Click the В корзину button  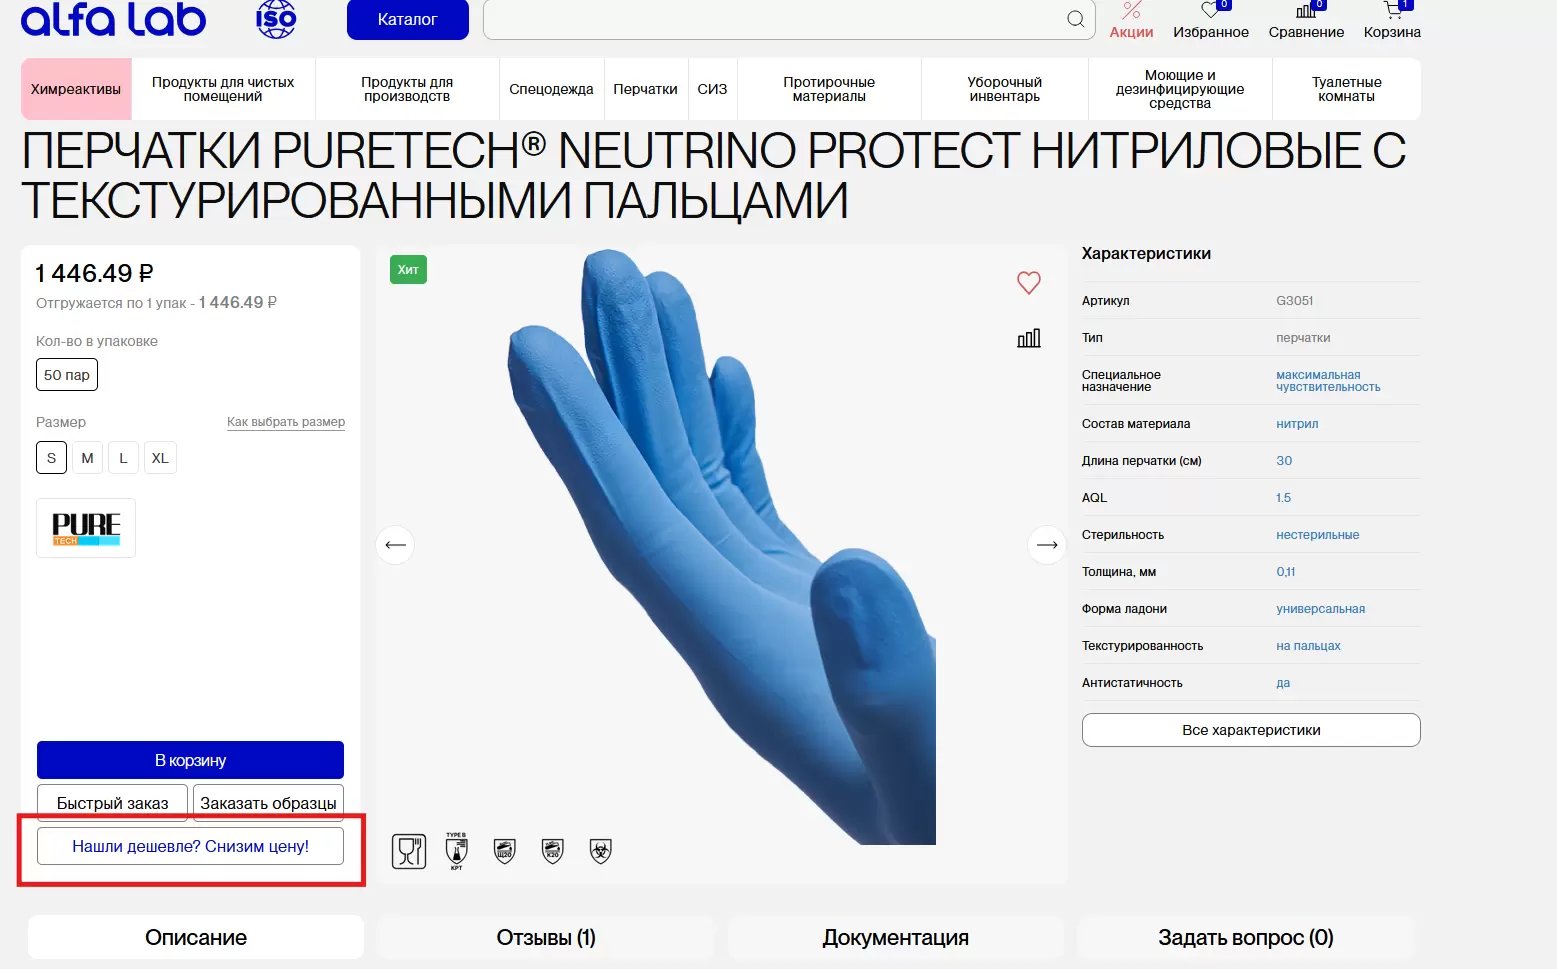[x=190, y=759]
